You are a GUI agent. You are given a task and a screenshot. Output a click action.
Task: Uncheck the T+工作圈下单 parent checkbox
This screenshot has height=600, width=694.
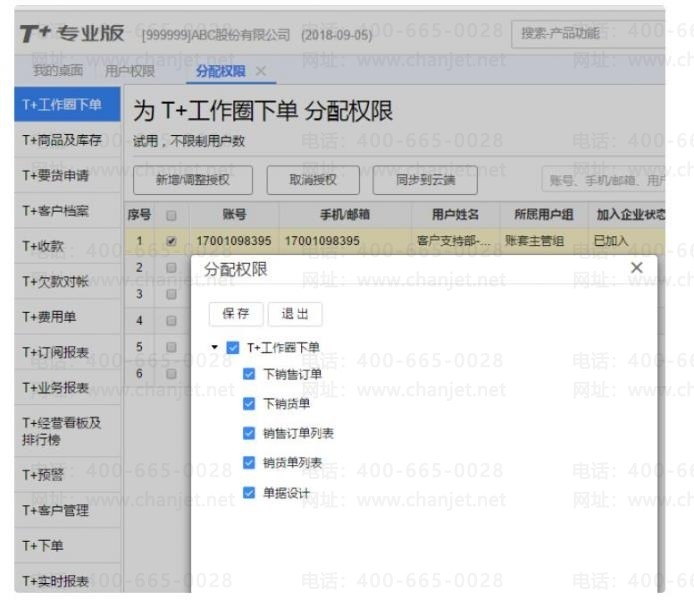point(233,347)
